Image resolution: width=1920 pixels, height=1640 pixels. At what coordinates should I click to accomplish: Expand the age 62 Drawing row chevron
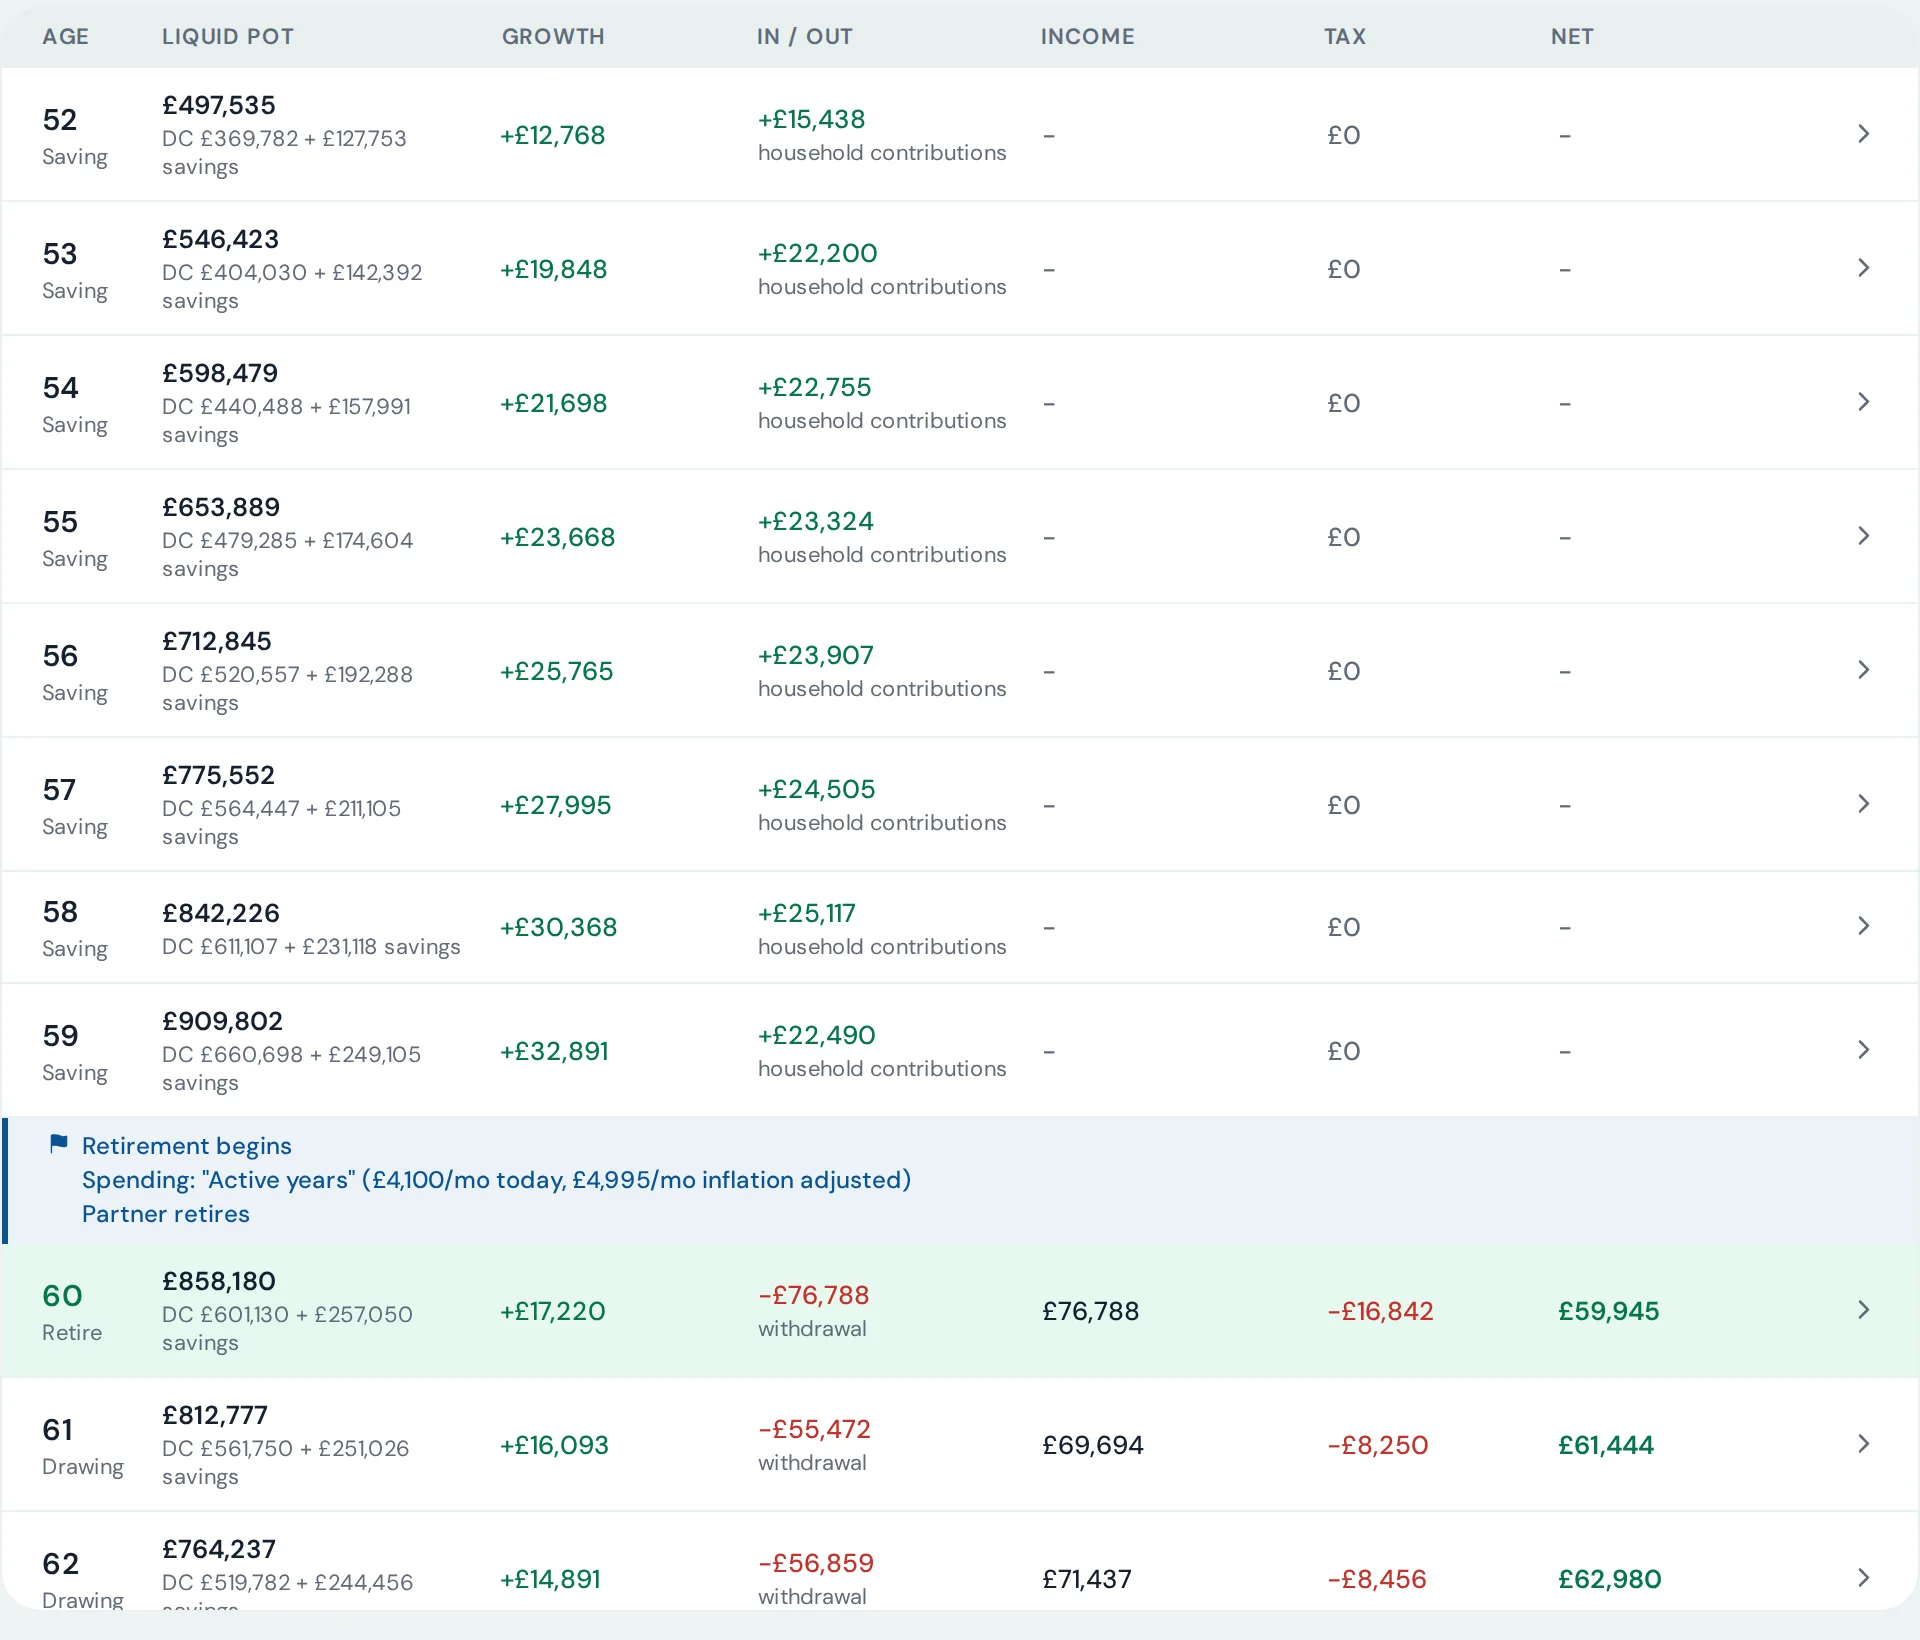pyautogui.click(x=1863, y=1578)
